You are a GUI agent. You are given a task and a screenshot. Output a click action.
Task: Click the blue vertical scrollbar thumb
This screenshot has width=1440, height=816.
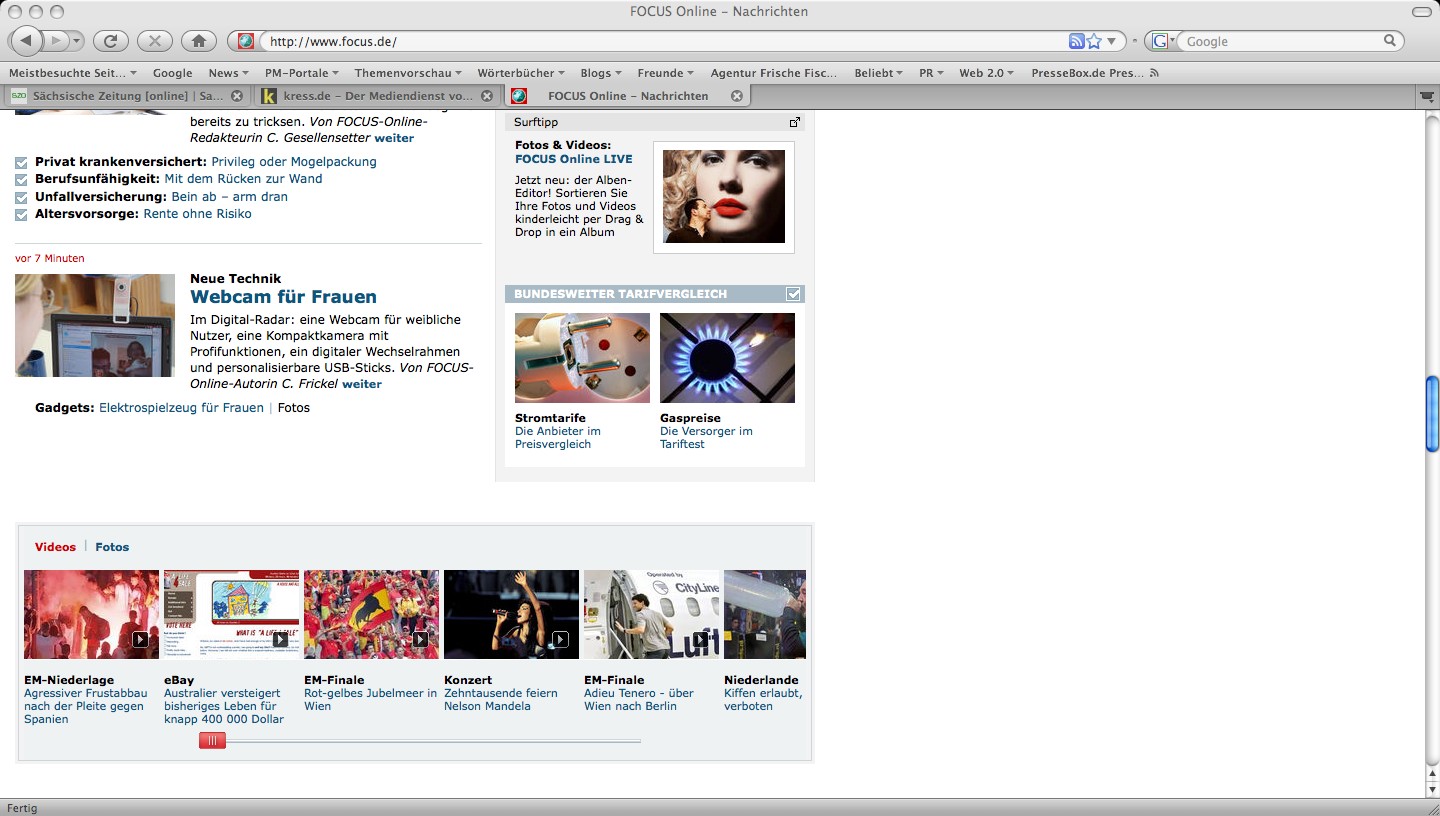tap(1432, 414)
